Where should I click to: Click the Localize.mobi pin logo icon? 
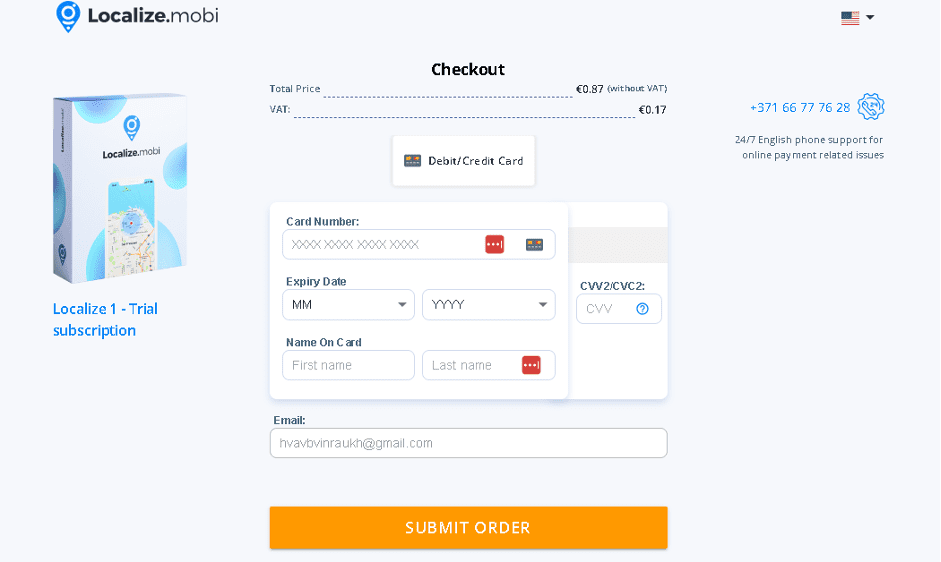pos(68,16)
